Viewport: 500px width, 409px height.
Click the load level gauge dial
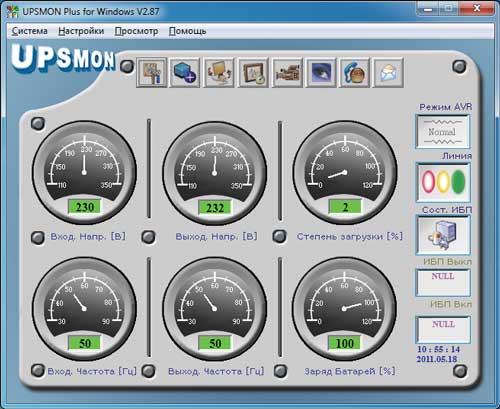345,173
